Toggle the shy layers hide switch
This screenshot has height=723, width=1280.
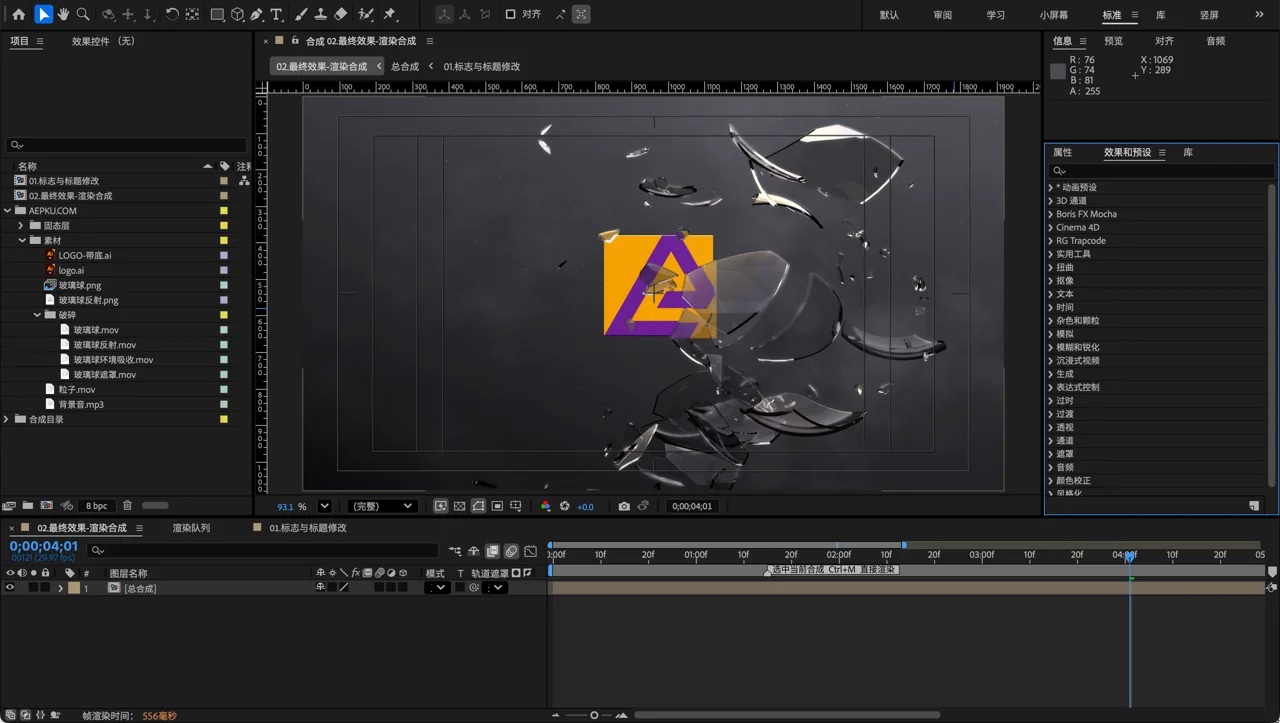click(474, 551)
